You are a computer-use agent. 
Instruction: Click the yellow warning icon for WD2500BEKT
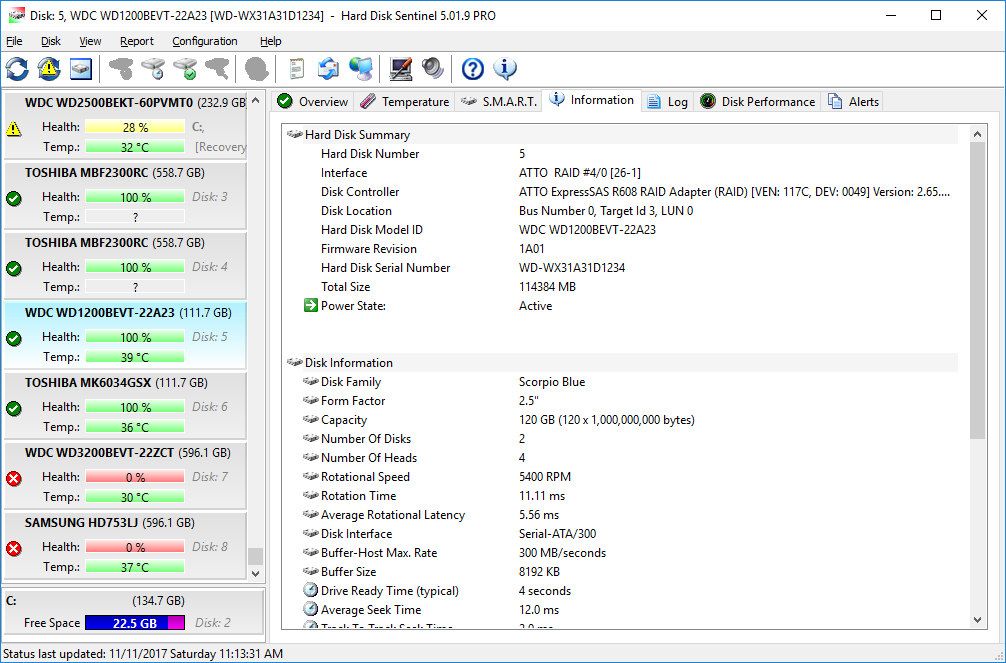pyautogui.click(x=13, y=128)
